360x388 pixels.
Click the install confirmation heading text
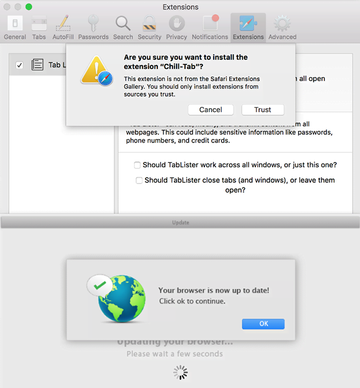pos(186,62)
